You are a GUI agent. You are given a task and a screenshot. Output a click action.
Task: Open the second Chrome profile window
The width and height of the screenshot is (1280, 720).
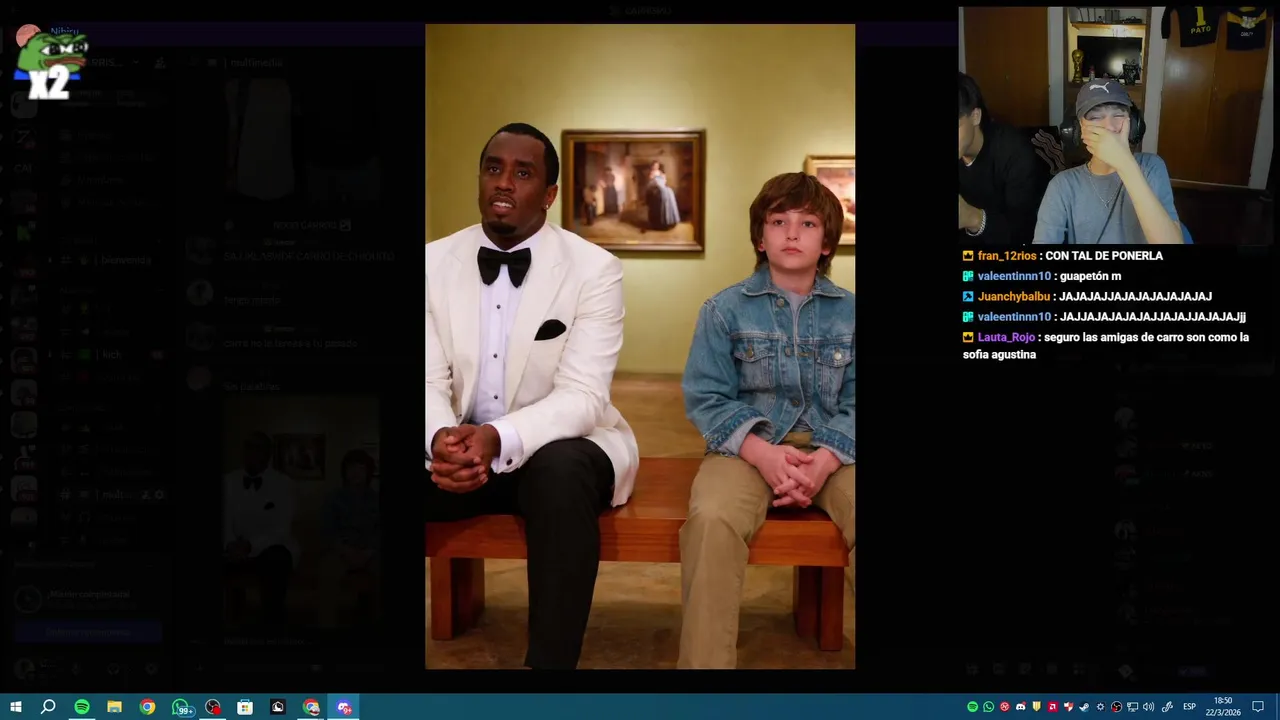point(311,707)
